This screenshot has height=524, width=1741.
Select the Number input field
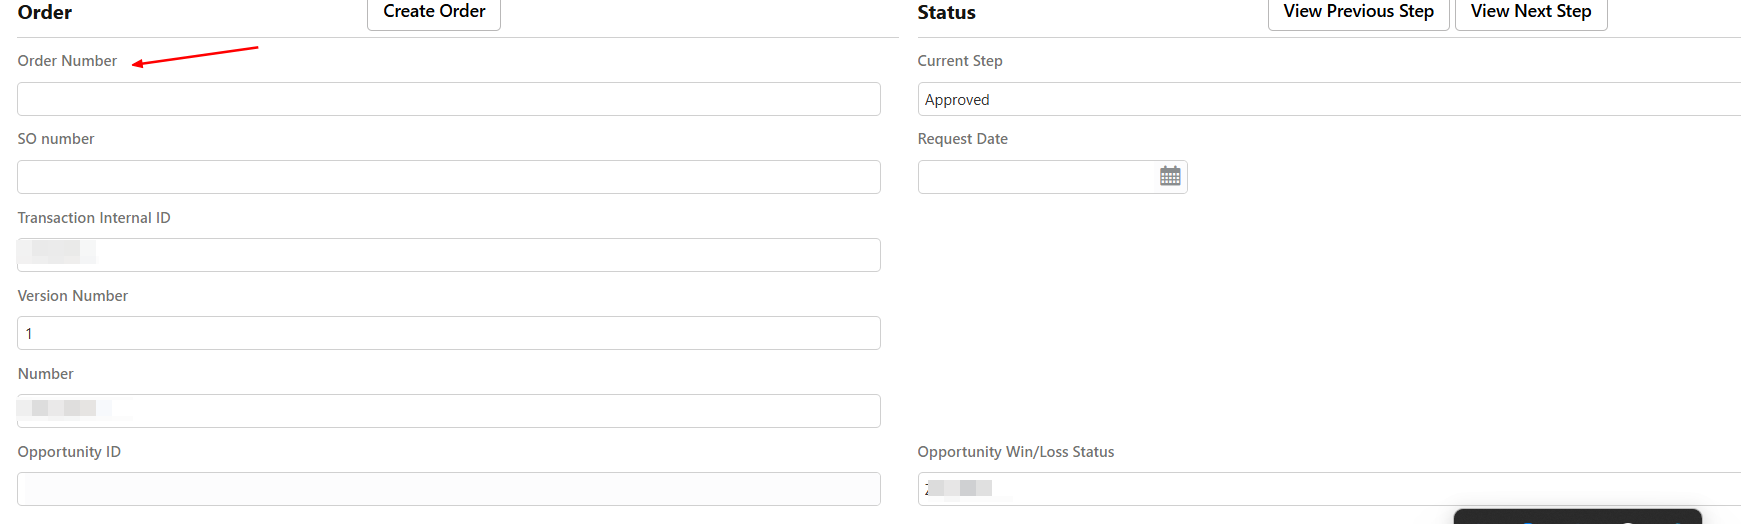(x=449, y=411)
